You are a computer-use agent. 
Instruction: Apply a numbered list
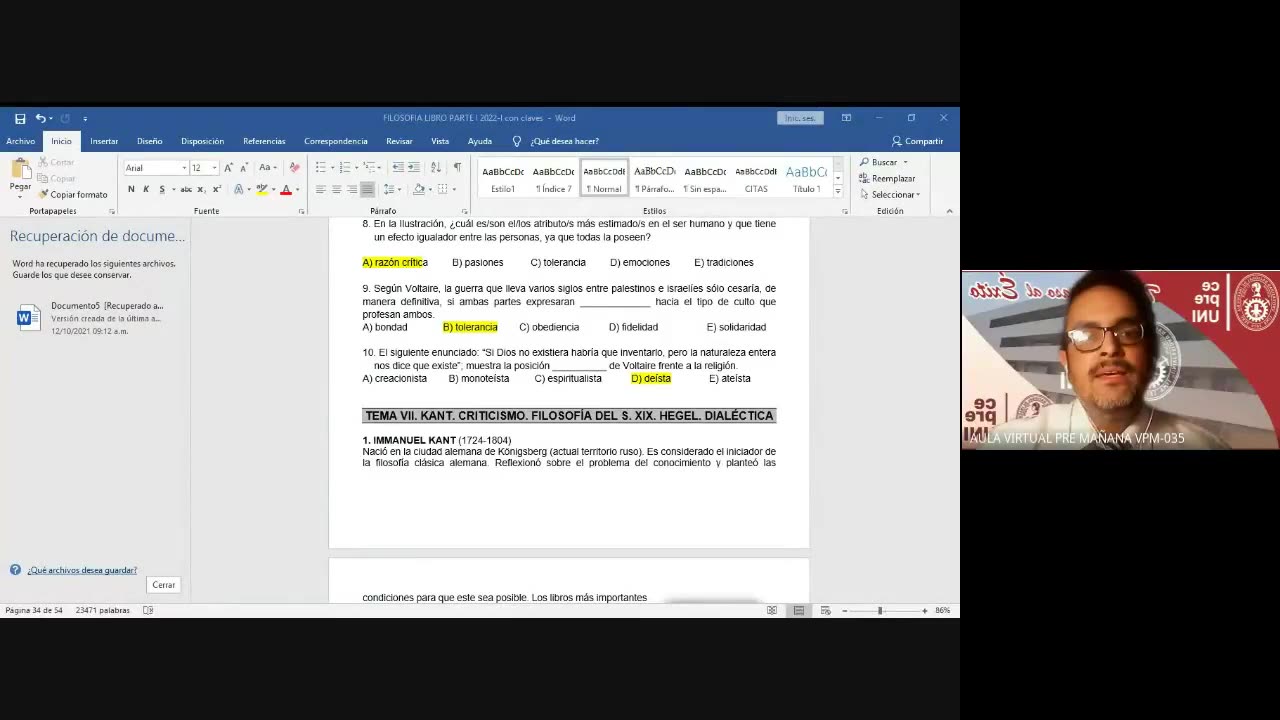345,168
